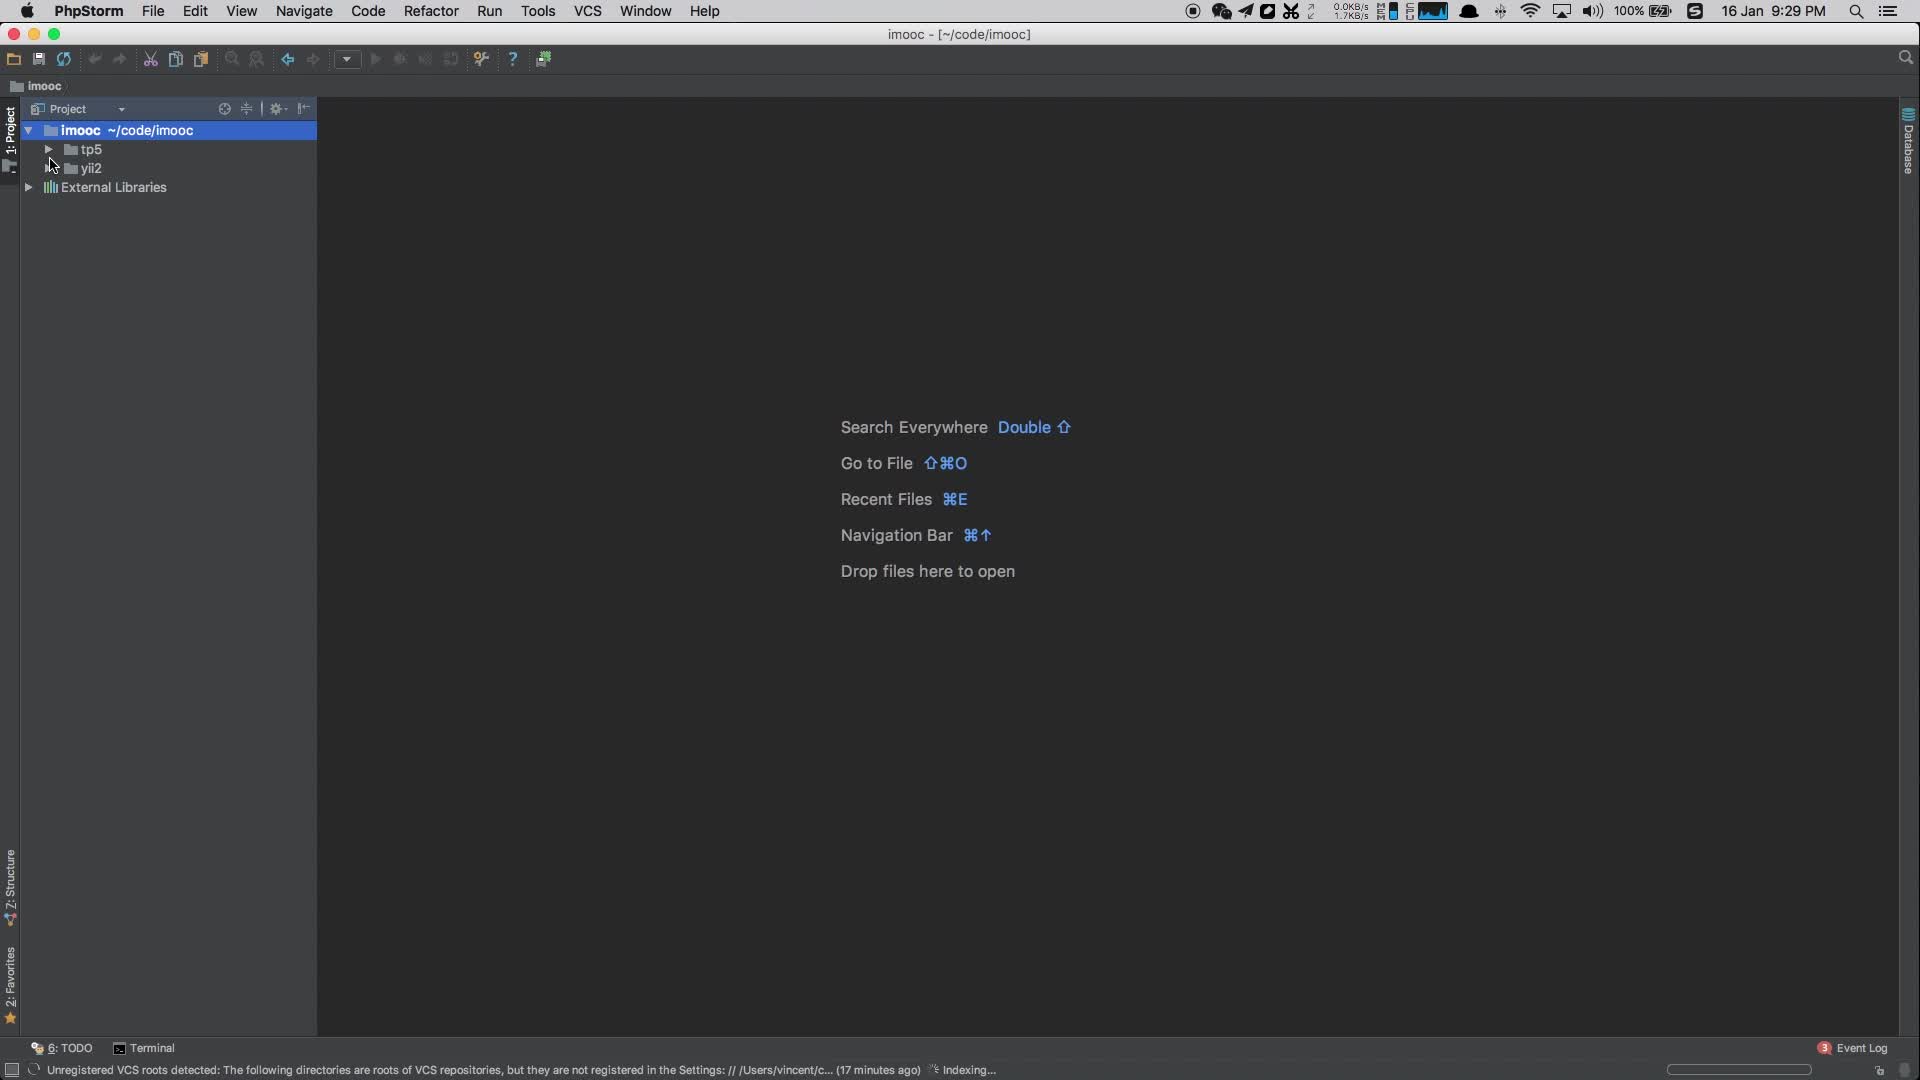Click the Replace toolbar icon
The width and height of the screenshot is (1920, 1080).
[x=257, y=59]
